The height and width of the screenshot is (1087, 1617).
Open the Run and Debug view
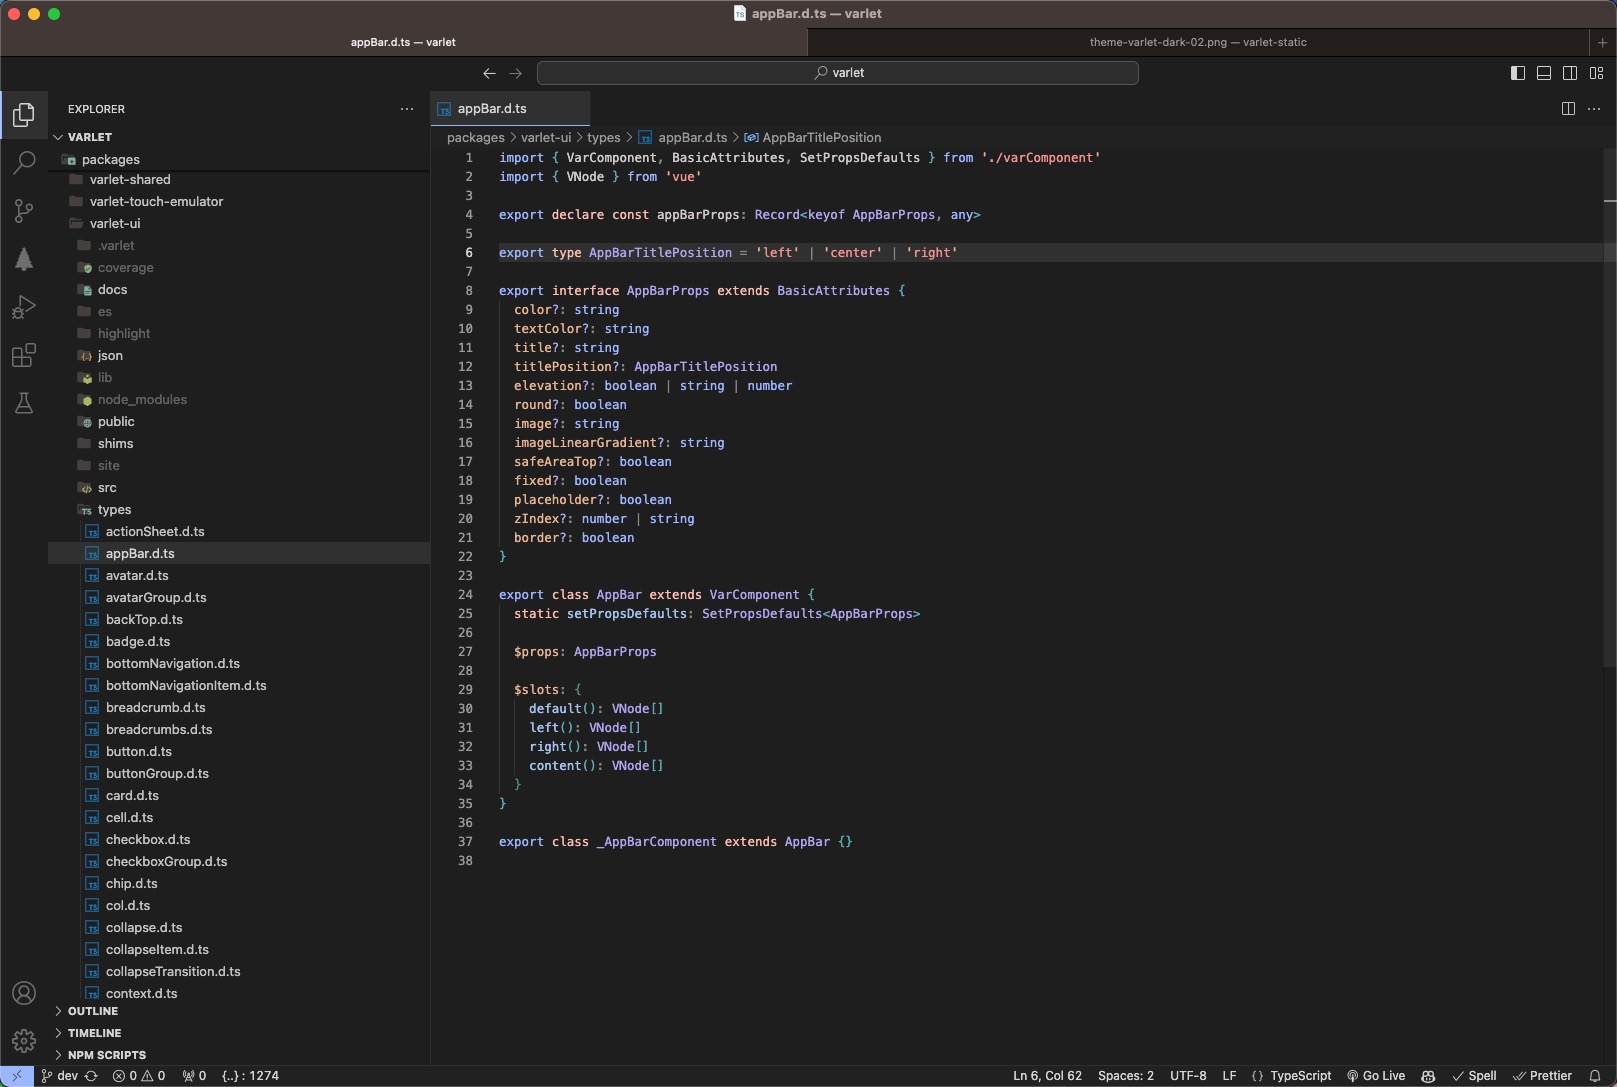coord(24,307)
